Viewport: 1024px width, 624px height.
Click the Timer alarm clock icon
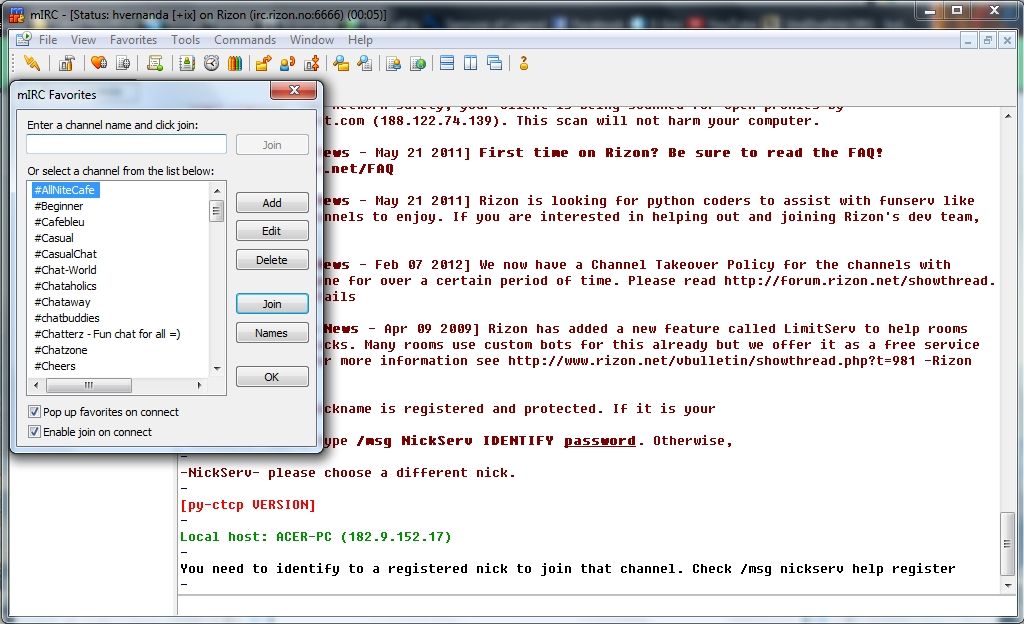tap(211, 63)
